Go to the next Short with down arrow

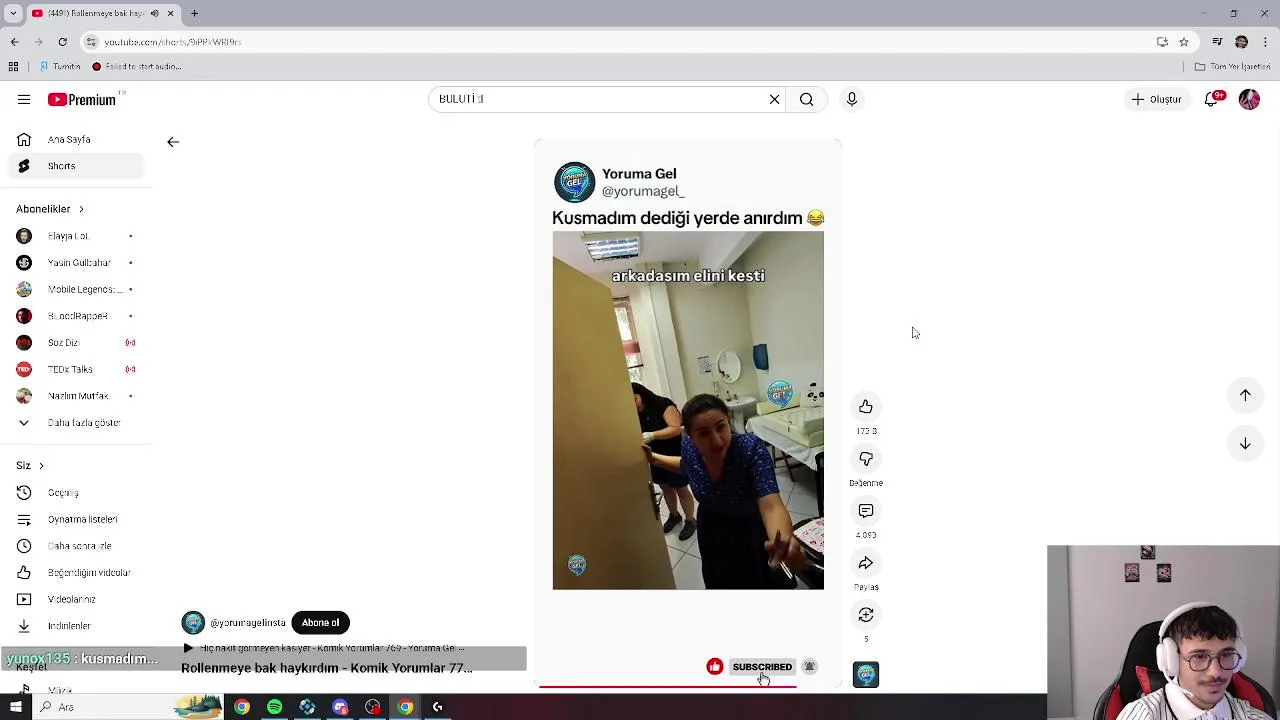(1245, 443)
